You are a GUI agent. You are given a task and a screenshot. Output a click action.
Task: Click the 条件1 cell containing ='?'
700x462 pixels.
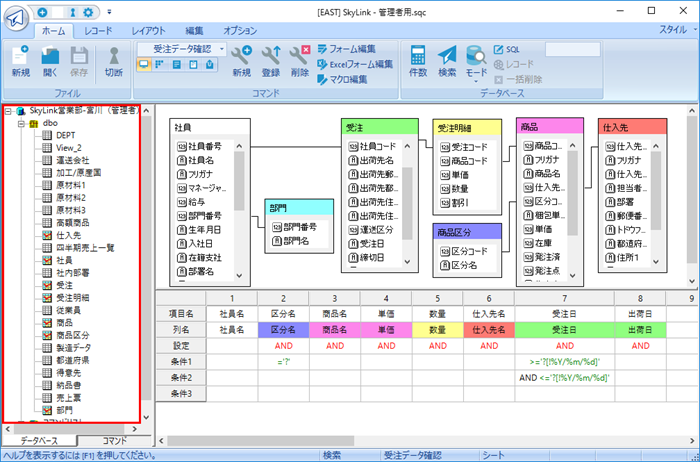pos(283,362)
